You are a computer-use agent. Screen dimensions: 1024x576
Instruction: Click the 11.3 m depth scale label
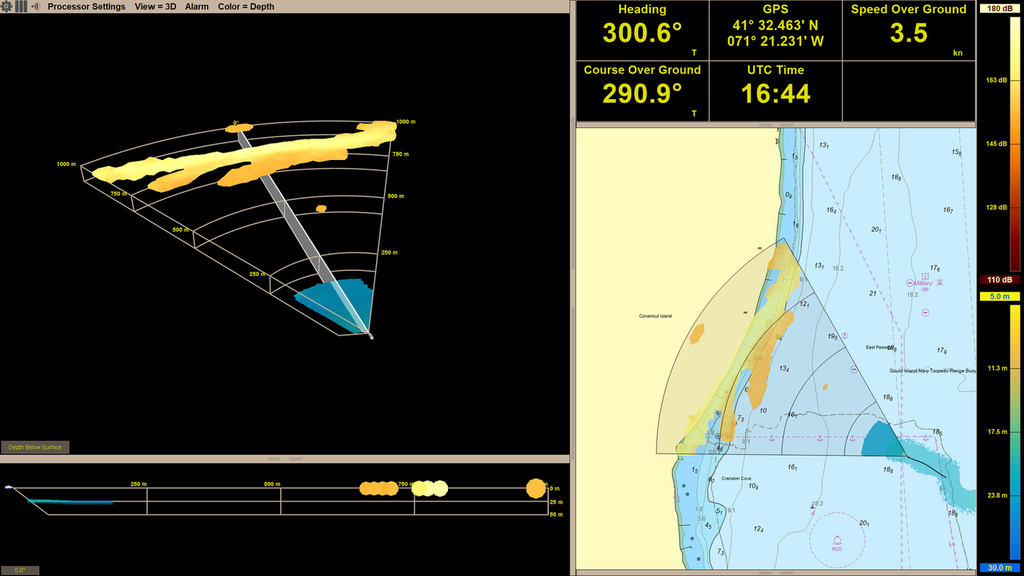[997, 368]
